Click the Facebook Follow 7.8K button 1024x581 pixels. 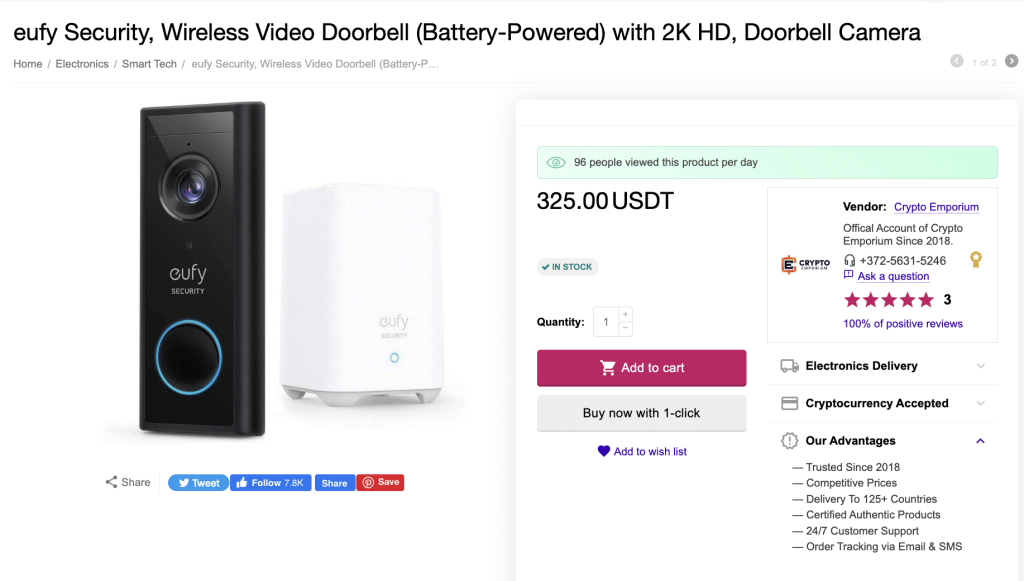(x=270, y=482)
